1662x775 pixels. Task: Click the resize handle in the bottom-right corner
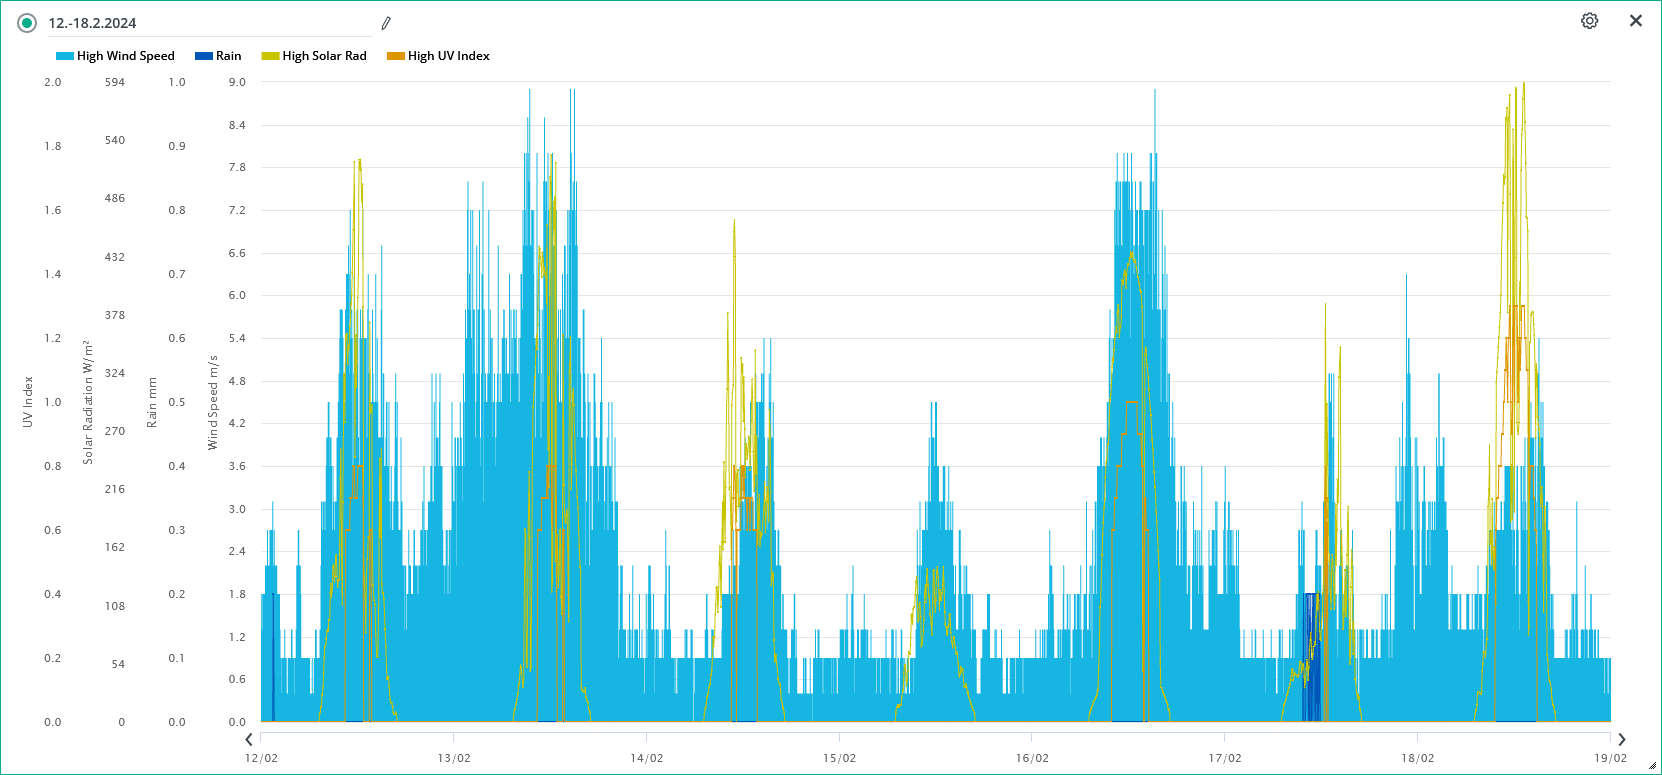pos(1653,767)
